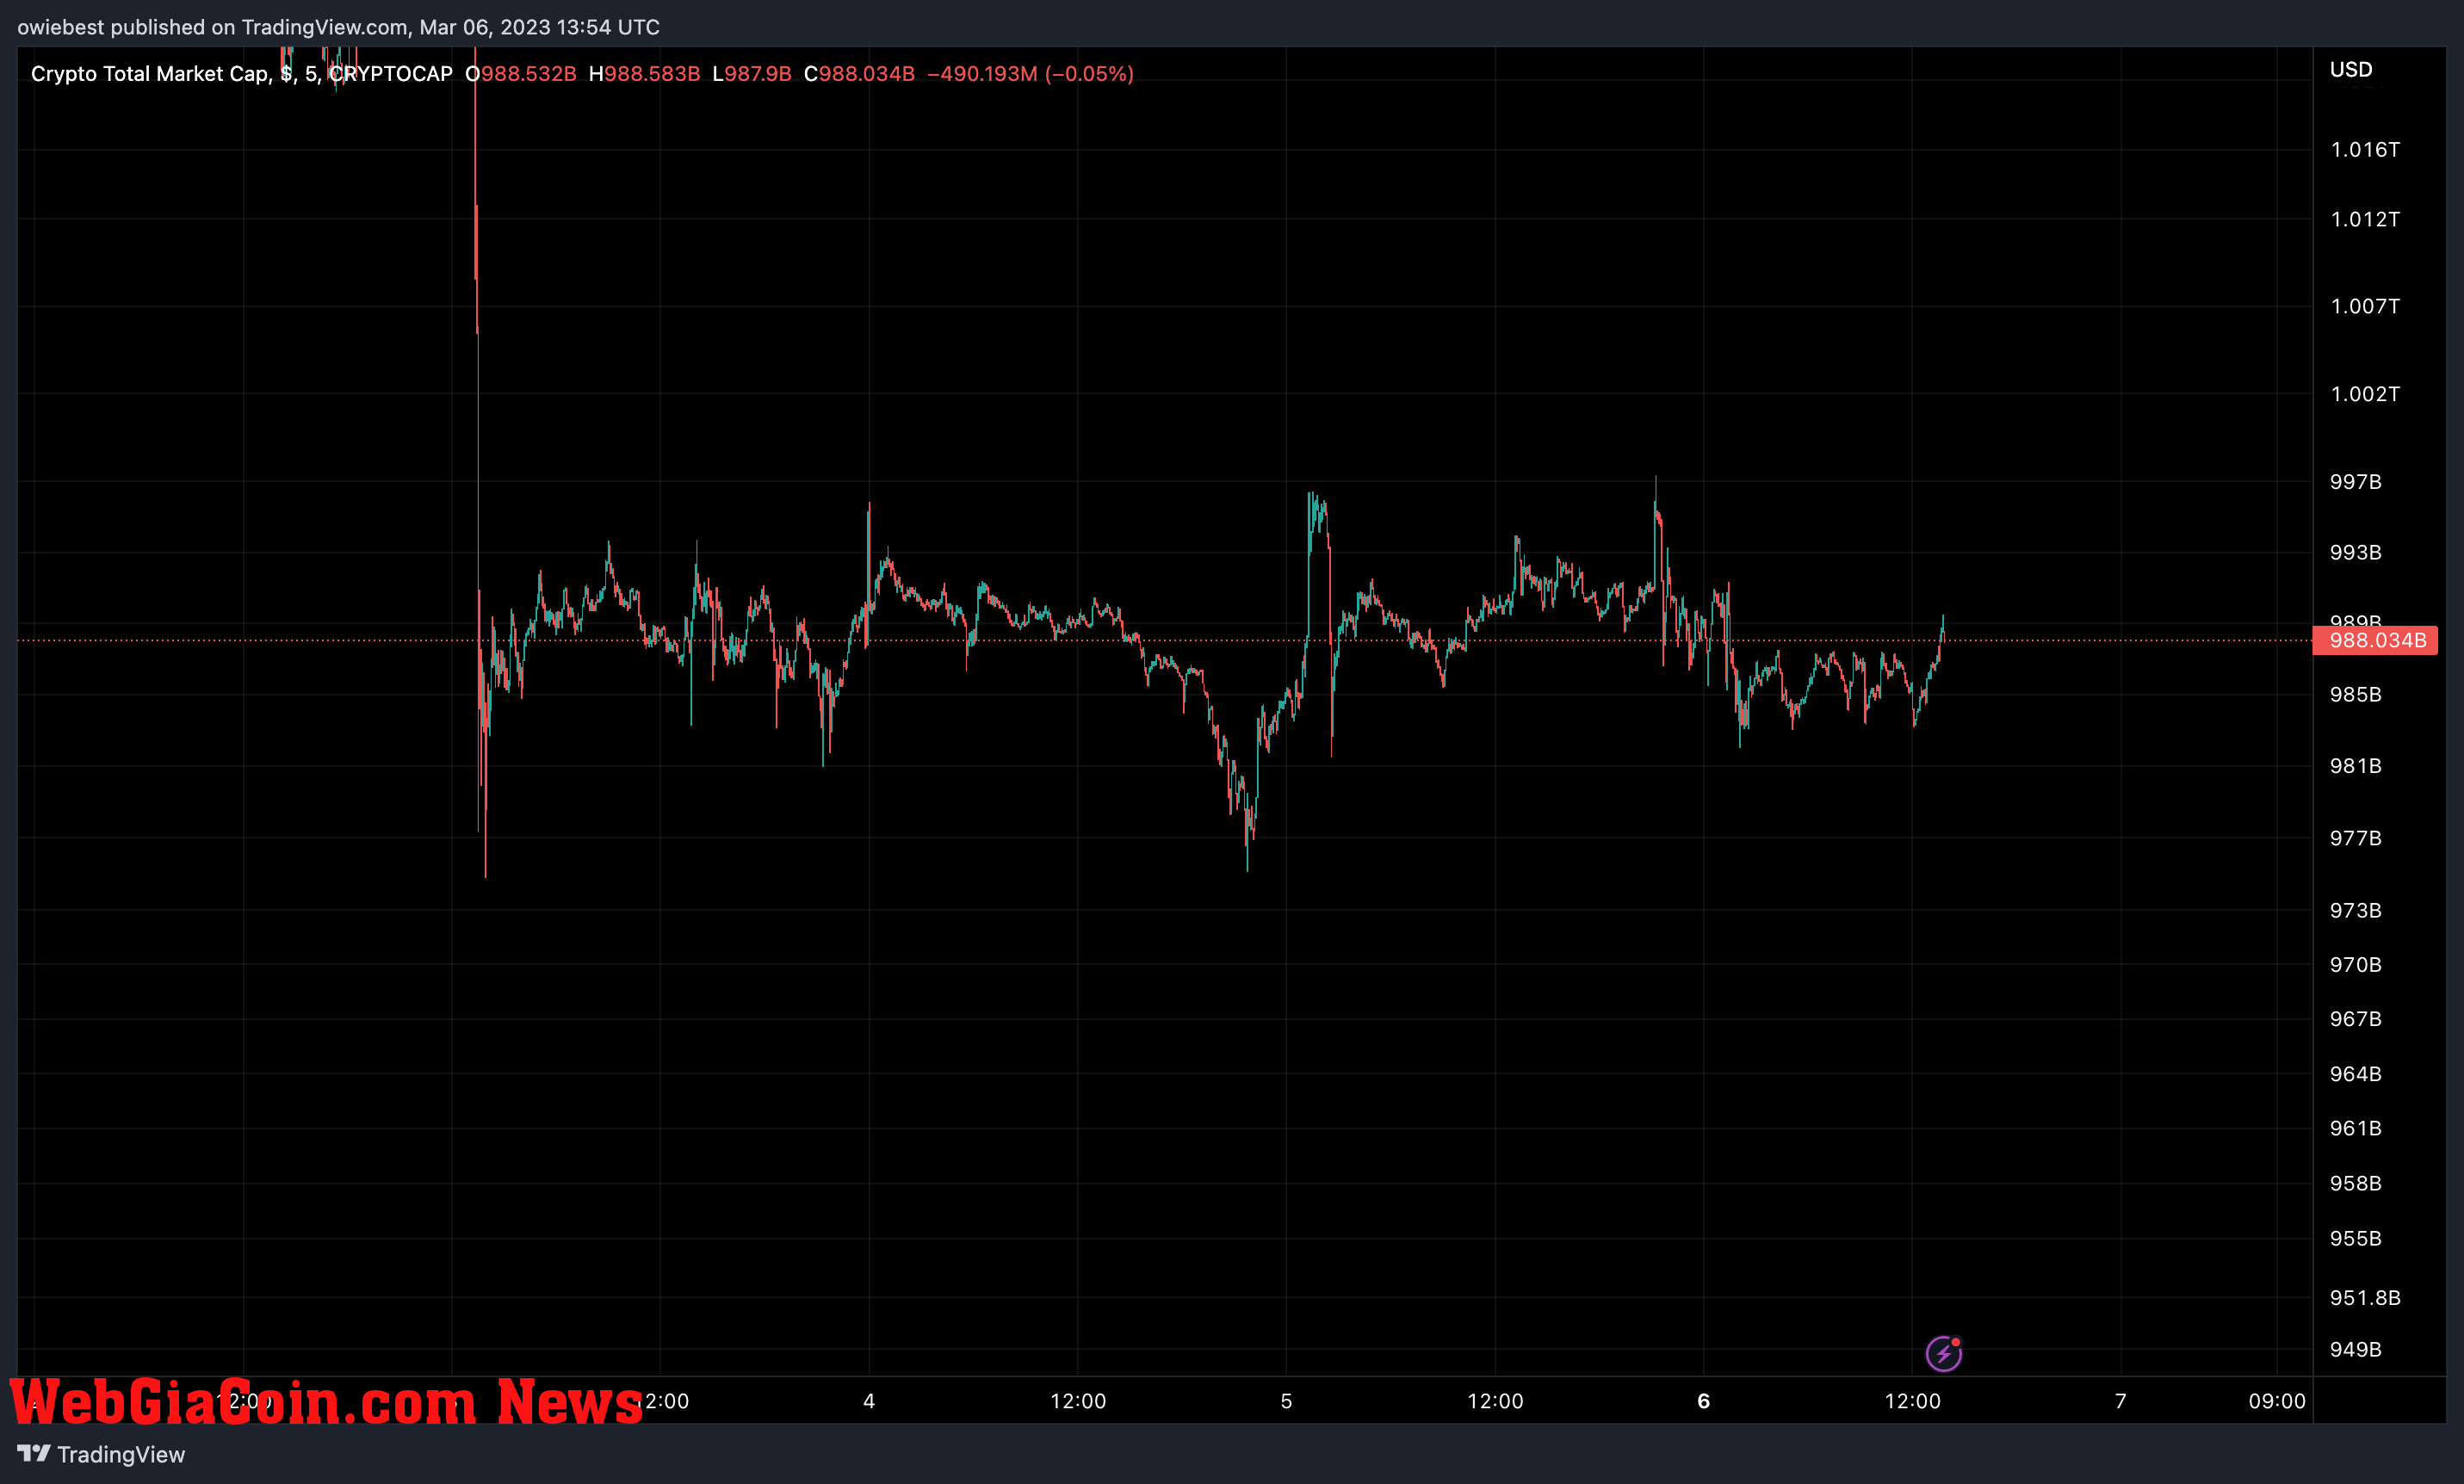Click the date 5 on time axis
Screen dimensions: 2464x1484
click(1286, 1401)
